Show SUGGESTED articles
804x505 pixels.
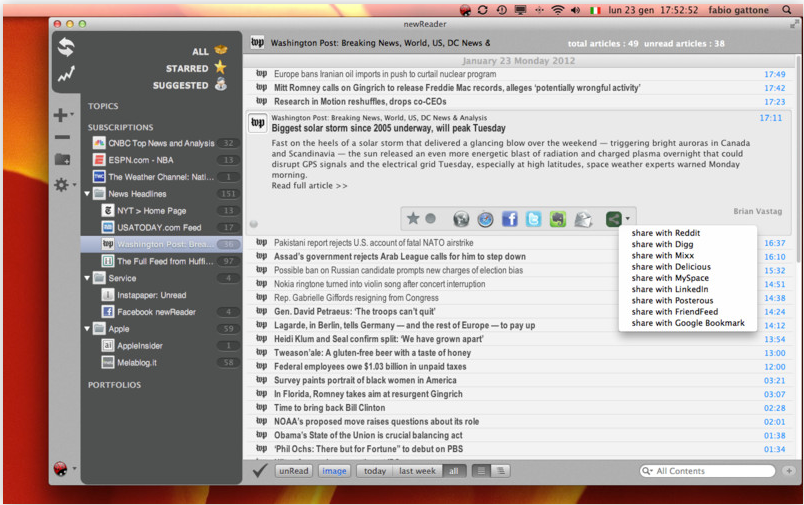coord(189,85)
